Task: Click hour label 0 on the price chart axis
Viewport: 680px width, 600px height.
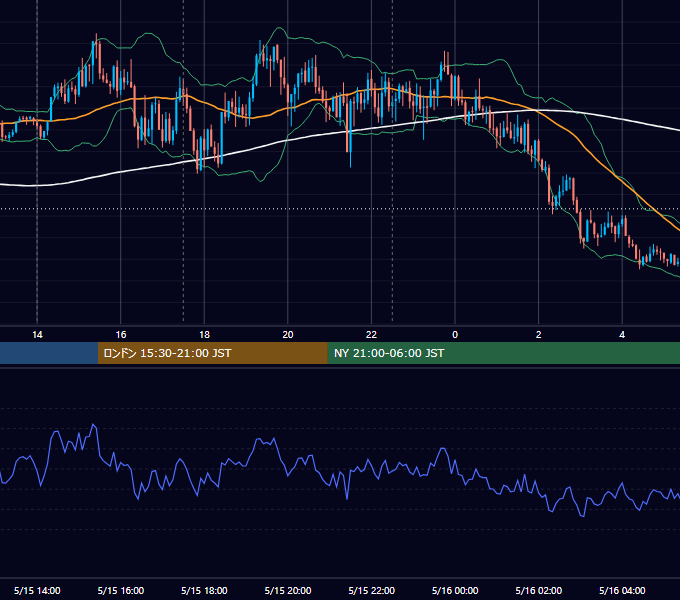Action: click(x=455, y=335)
